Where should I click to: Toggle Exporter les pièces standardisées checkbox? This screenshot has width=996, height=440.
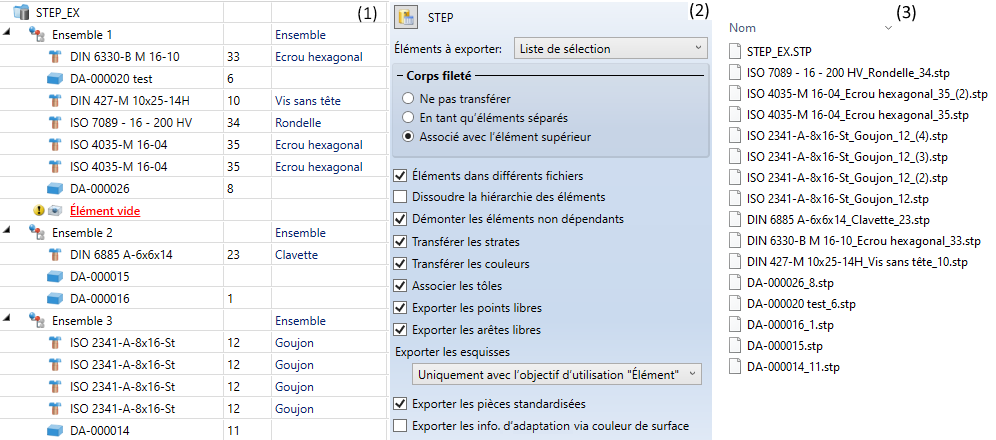[x=401, y=404]
